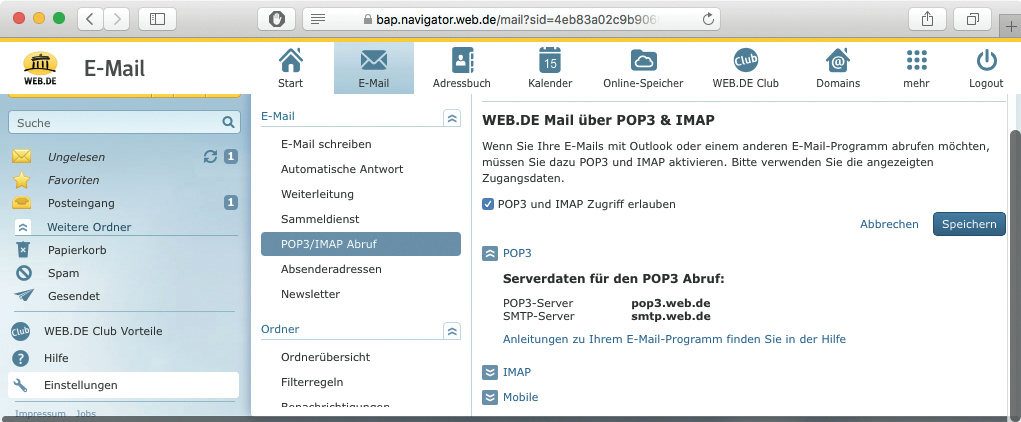Select Sammeldienst settings item
Image resolution: width=1021 pixels, height=422 pixels.
point(320,219)
